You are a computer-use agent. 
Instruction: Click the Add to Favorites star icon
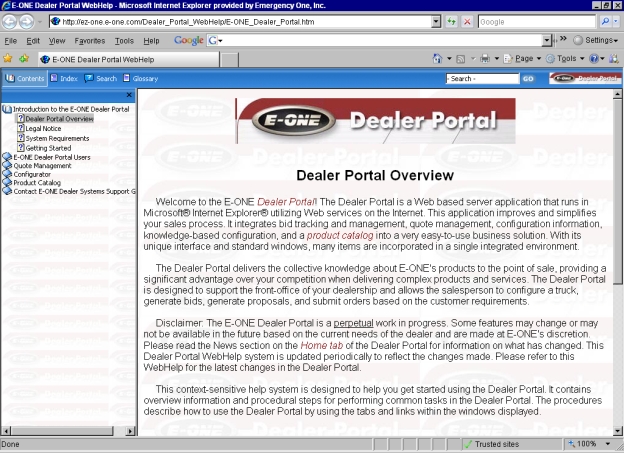[24, 59]
